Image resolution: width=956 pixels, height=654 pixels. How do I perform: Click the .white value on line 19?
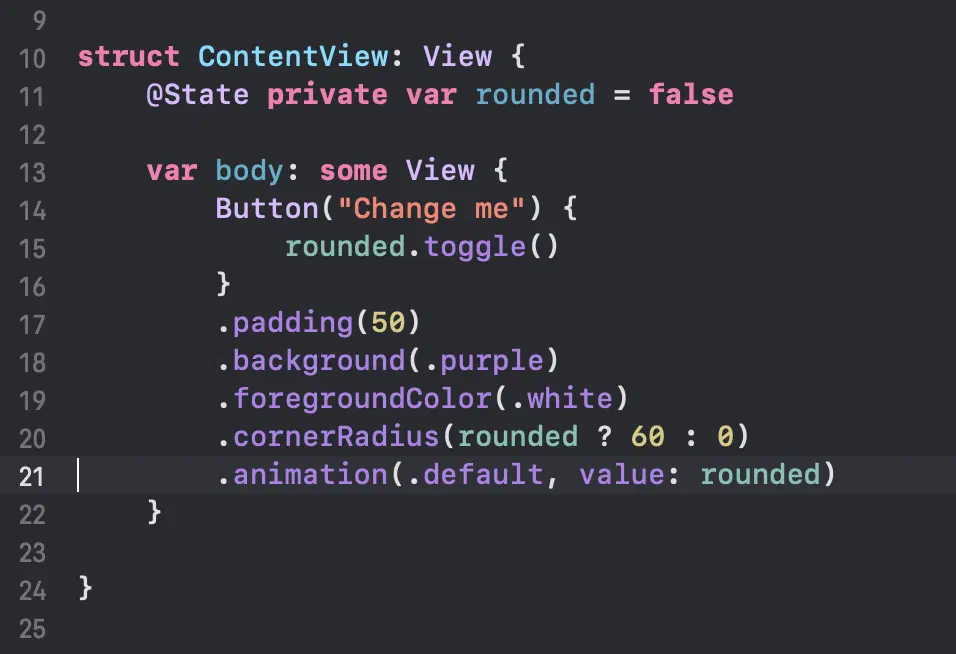561,399
